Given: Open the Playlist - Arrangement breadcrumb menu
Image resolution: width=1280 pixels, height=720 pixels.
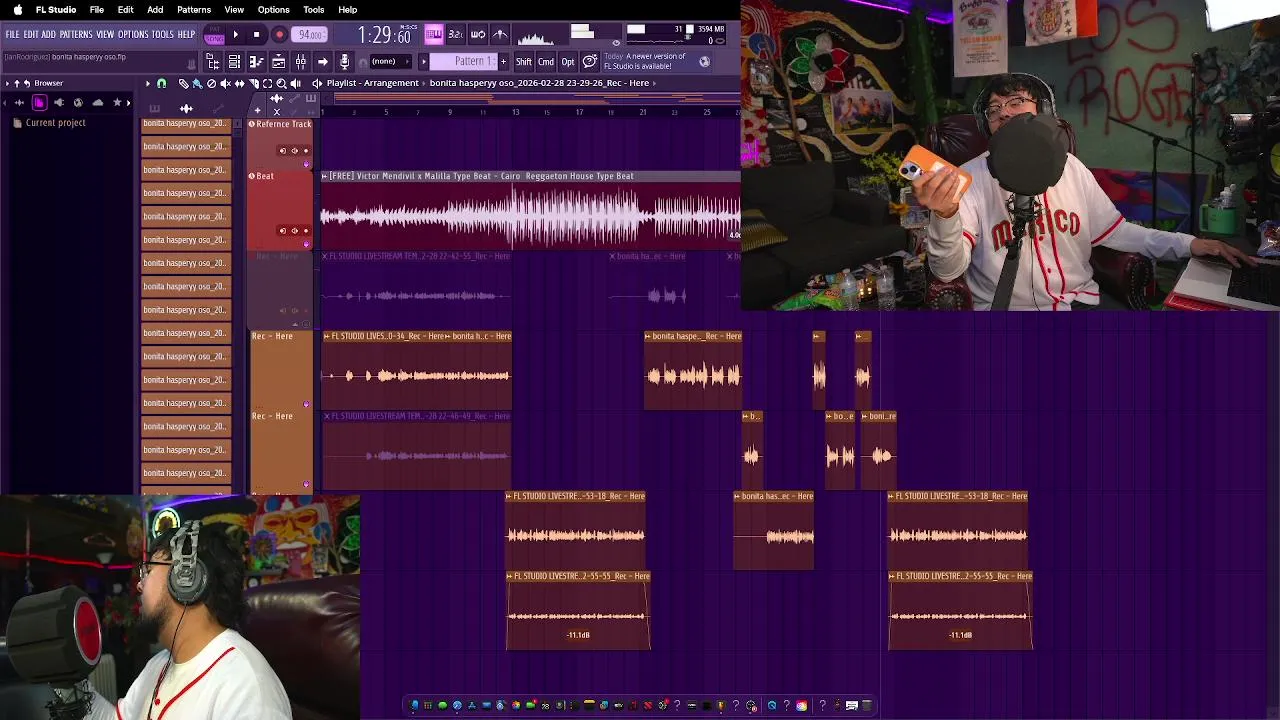Looking at the screenshot, I should [374, 83].
